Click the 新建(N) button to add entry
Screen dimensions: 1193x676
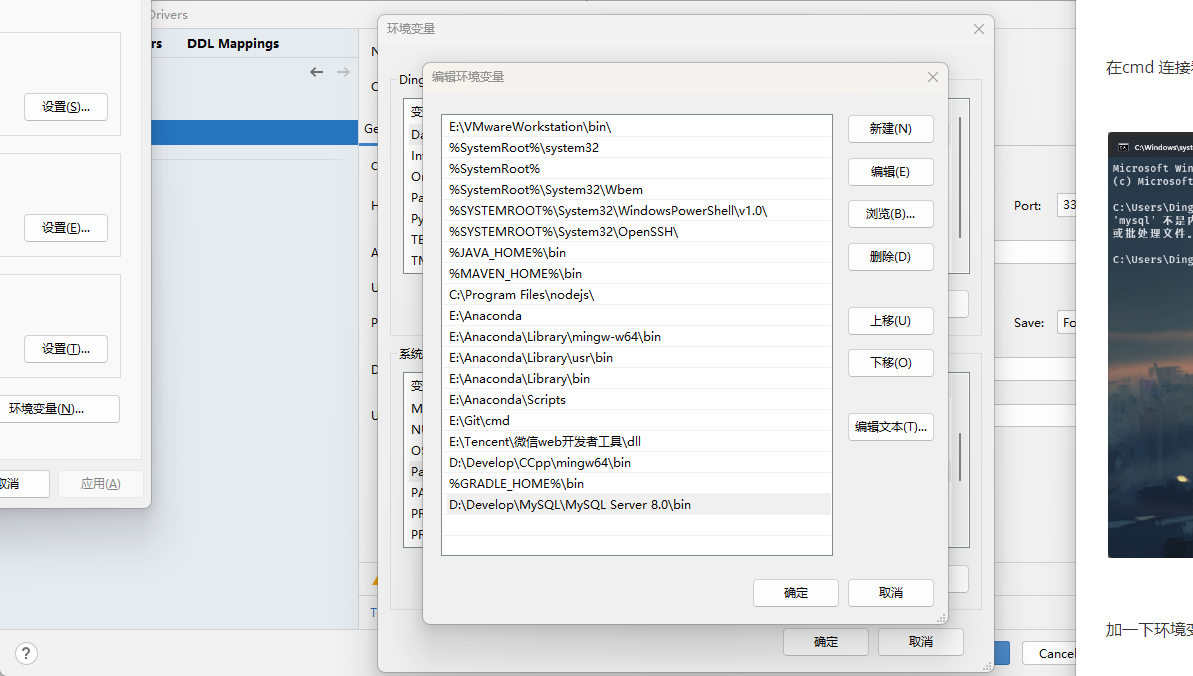[x=890, y=129]
